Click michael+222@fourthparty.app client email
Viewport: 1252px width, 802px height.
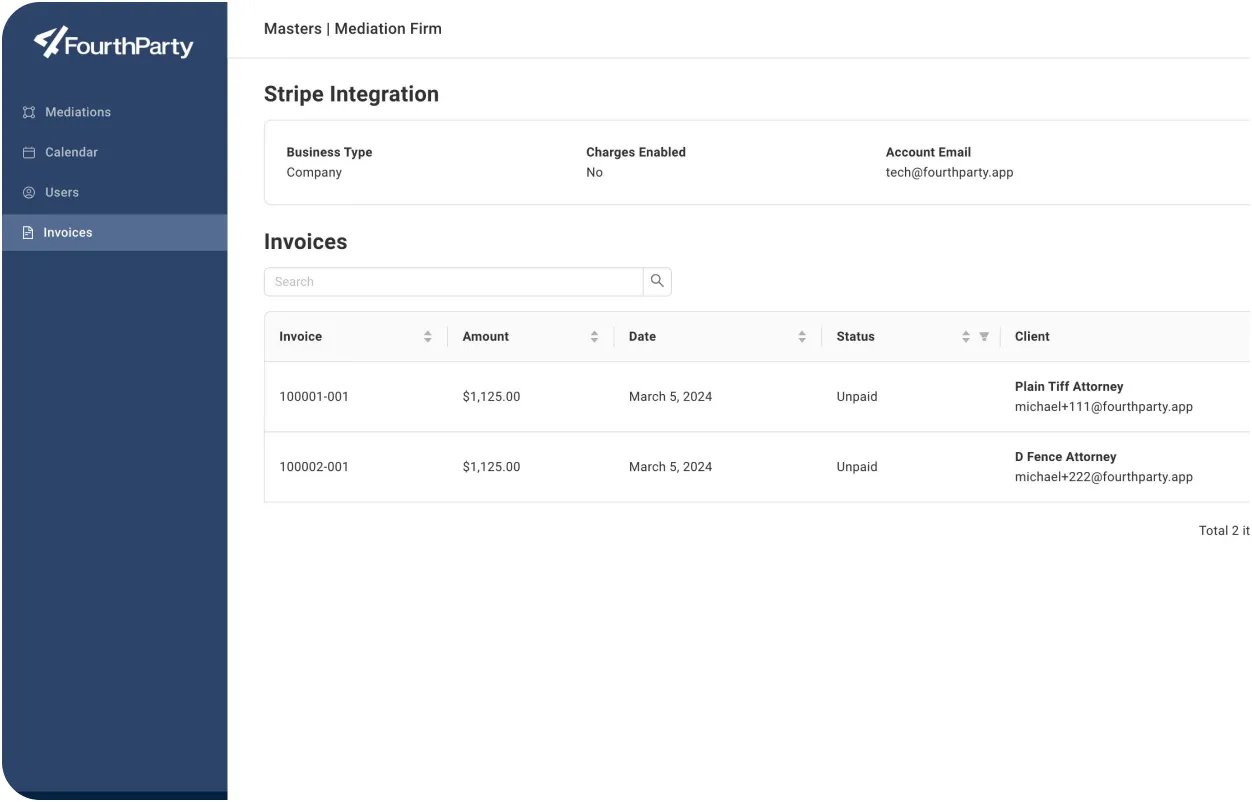pyautogui.click(x=1104, y=477)
